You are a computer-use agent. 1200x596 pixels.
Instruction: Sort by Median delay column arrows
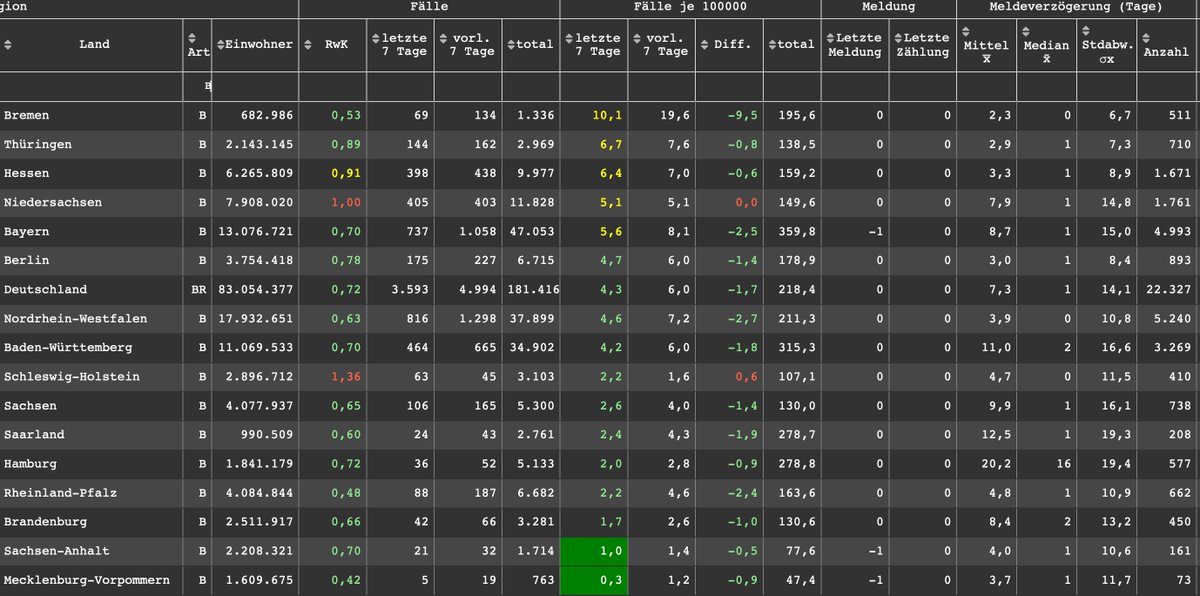click(1025, 32)
